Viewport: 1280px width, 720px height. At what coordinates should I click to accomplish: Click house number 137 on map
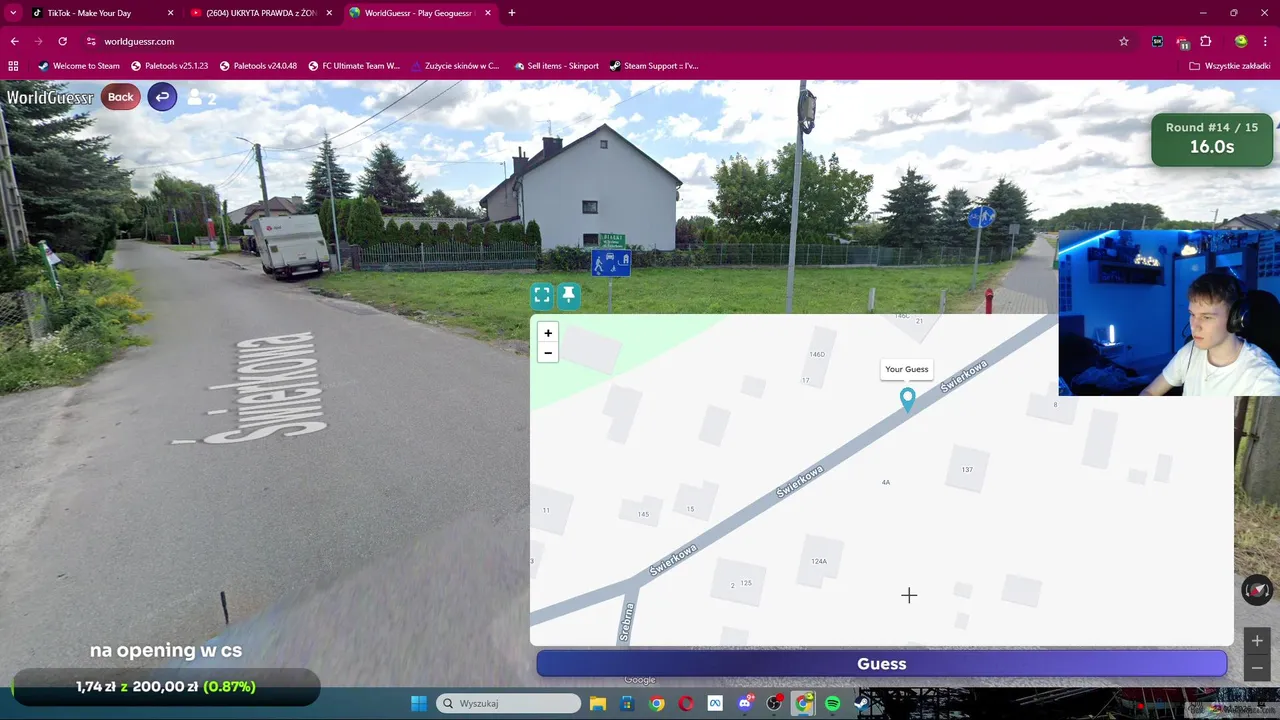coord(967,469)
